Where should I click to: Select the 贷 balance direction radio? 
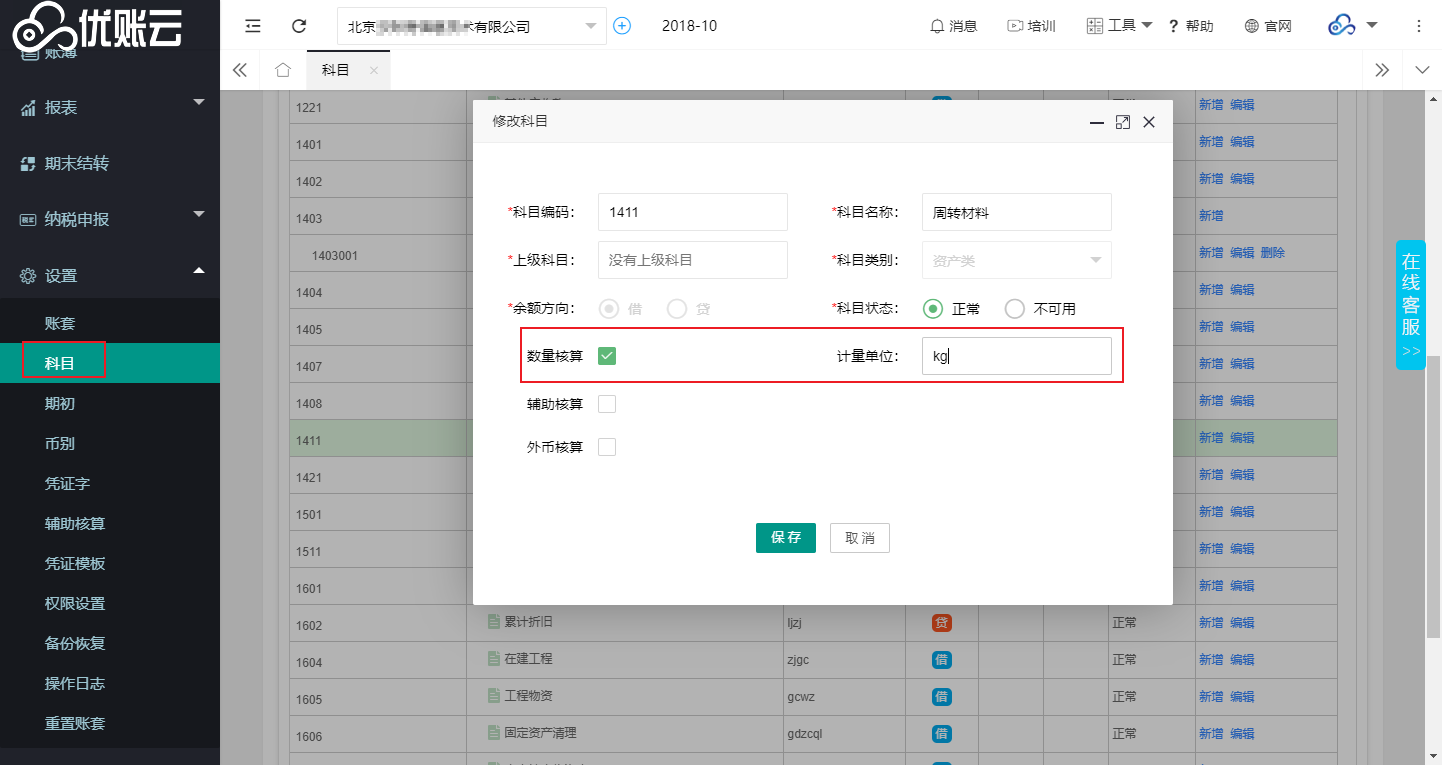coord(677,309)
